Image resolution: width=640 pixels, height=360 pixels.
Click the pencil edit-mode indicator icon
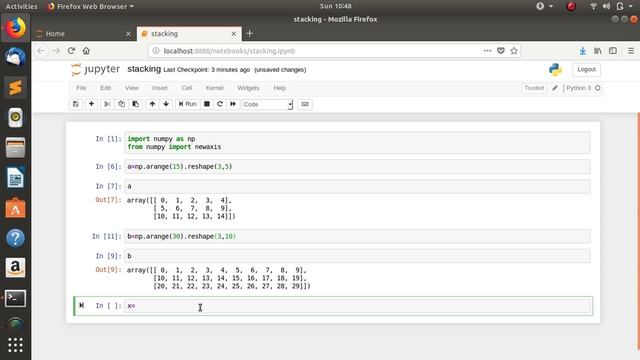[555, 88]
